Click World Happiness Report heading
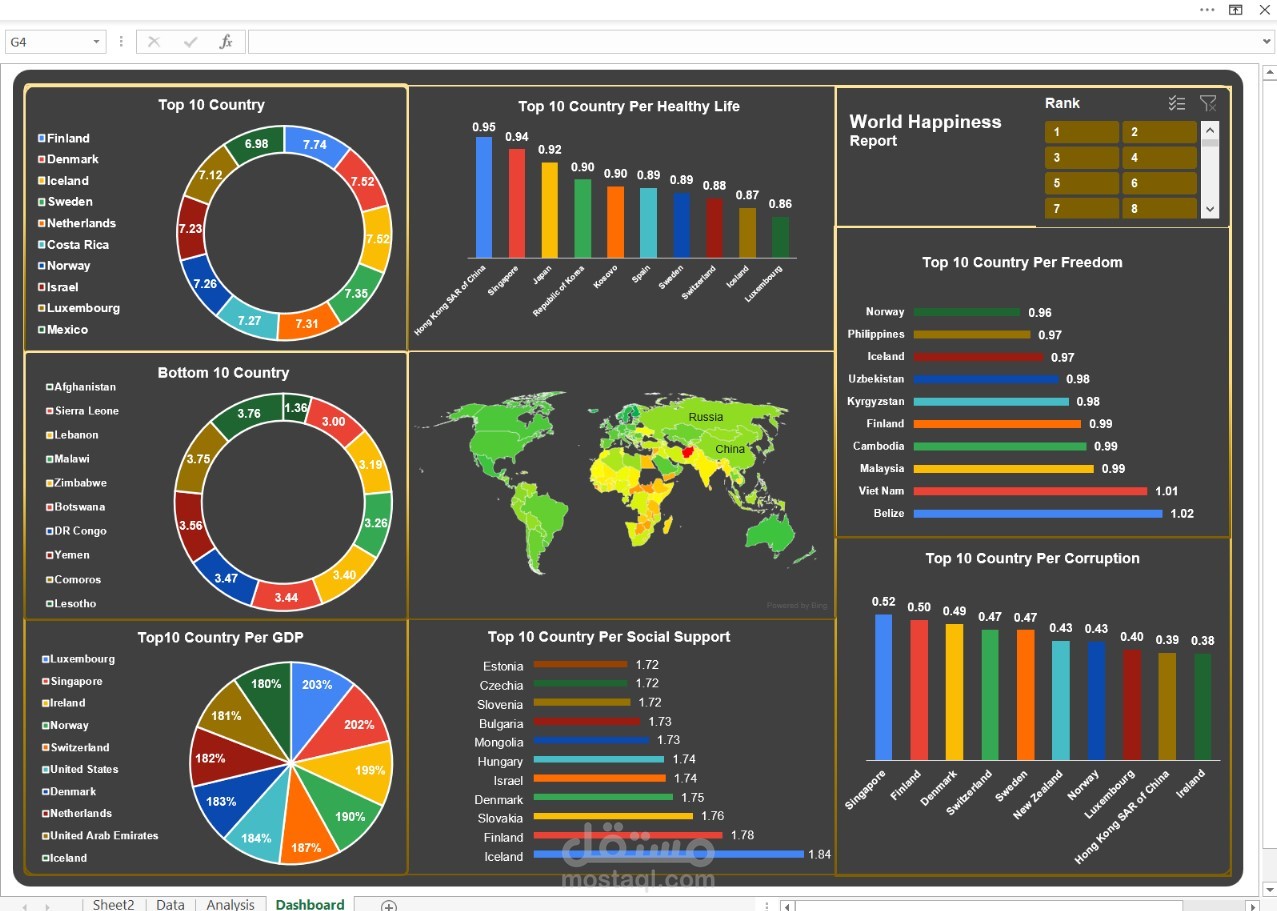Viewport: 1277px width, 911px height. point(925,130)
